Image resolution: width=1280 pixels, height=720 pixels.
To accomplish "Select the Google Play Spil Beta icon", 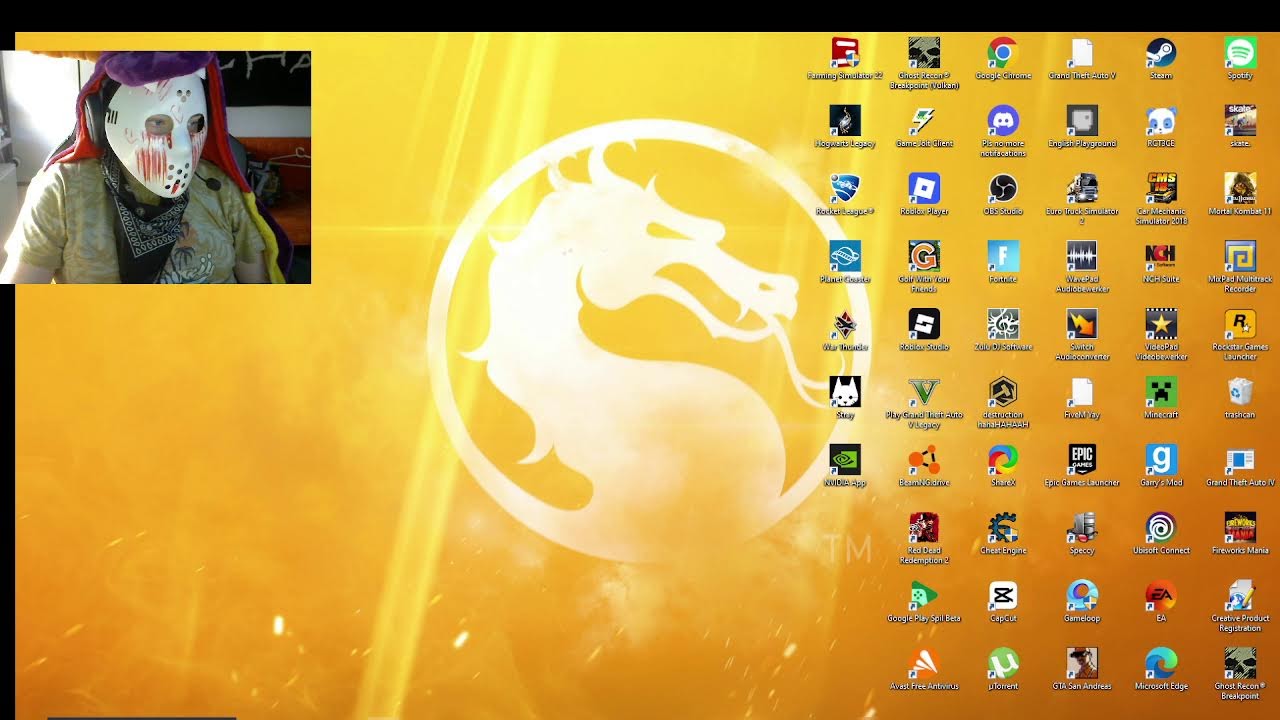I will coord(924,596).
